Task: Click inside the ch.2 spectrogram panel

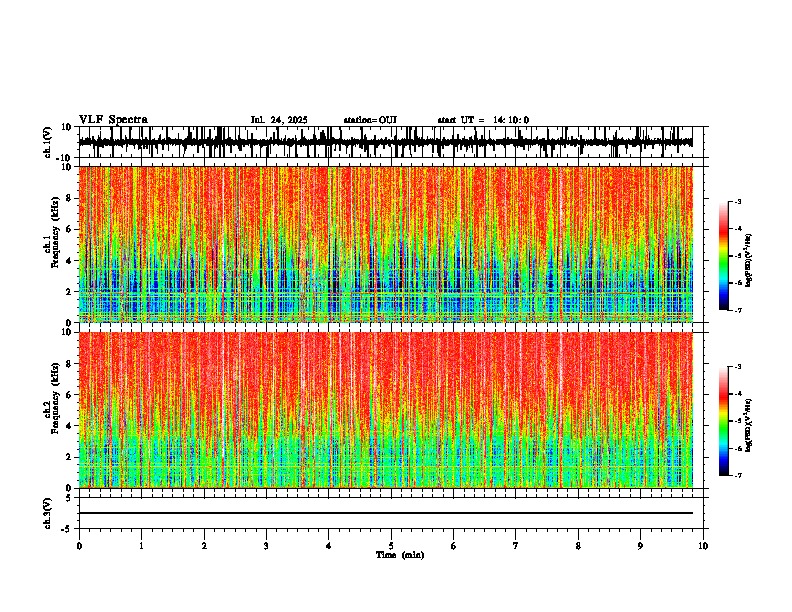Action: [x=386, y=410]
